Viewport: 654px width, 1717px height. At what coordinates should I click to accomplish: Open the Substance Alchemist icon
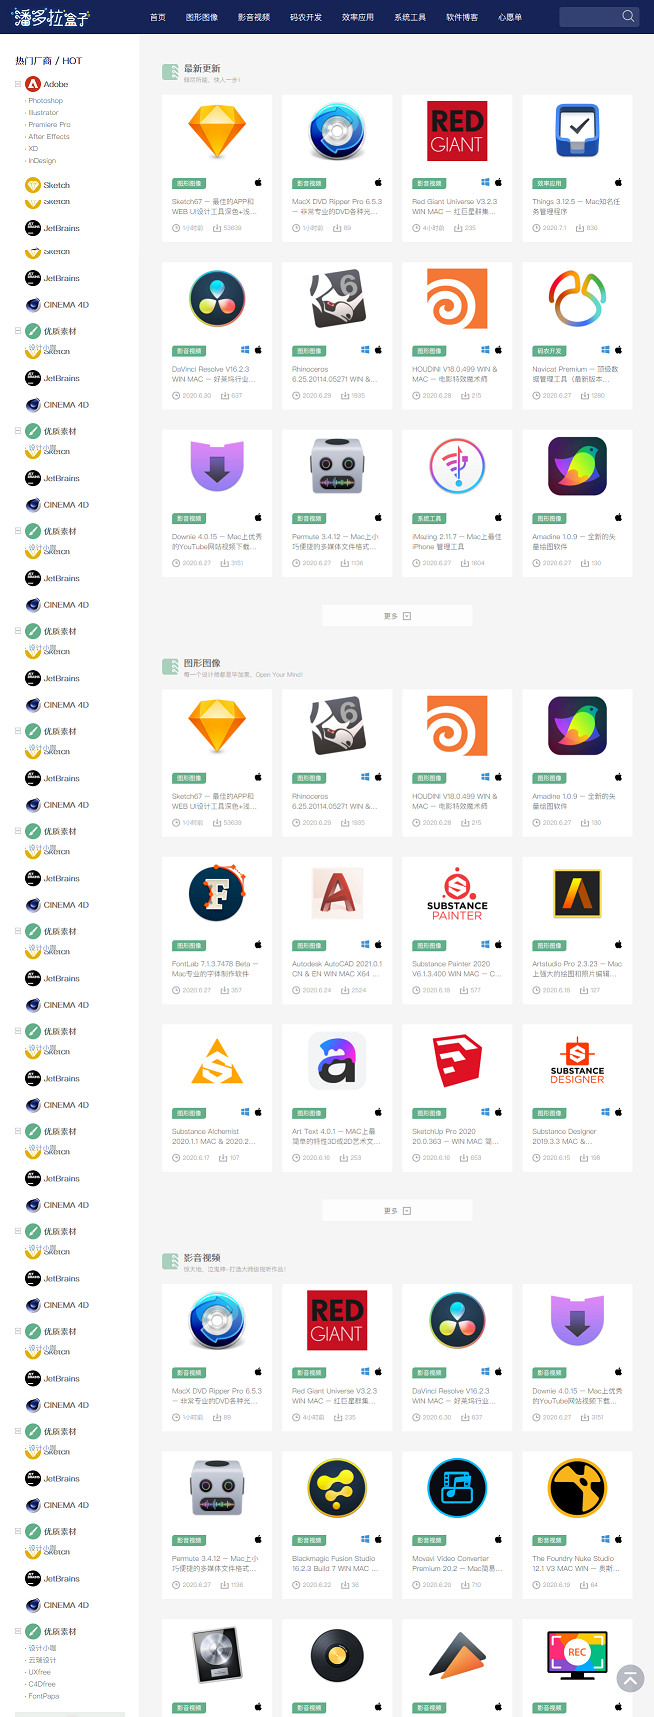tap(217, 1061)
